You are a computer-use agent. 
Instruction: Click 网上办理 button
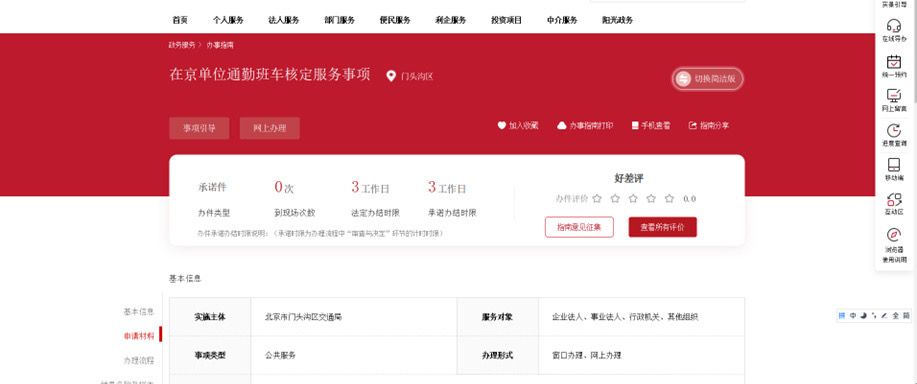(270, 129)
